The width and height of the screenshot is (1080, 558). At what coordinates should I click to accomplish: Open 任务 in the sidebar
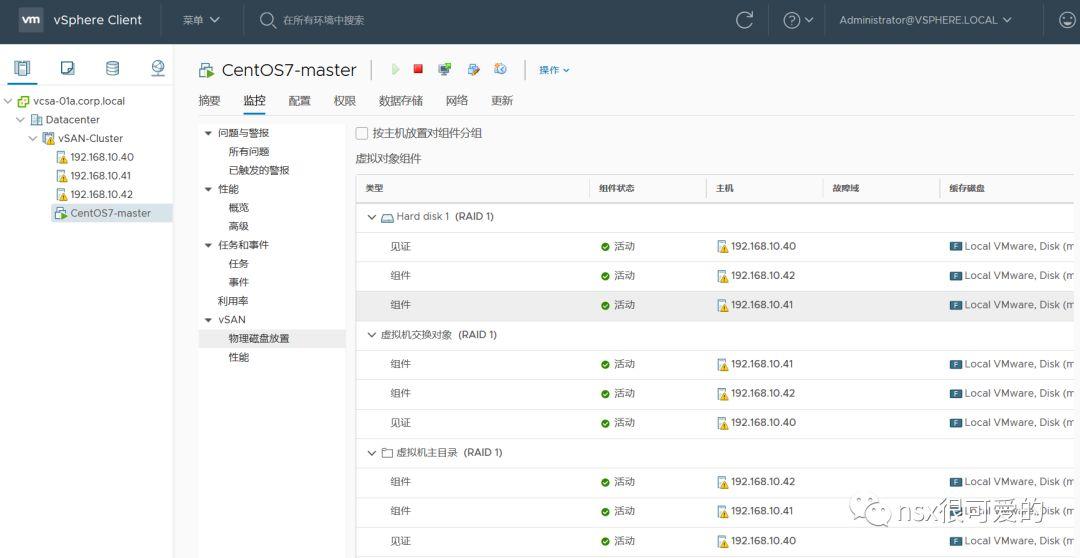[x=239, y=264]
